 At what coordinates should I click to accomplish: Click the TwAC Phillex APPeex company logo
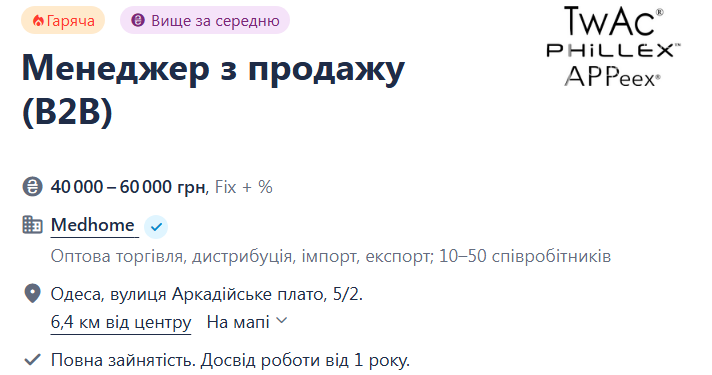click(613, 46)
